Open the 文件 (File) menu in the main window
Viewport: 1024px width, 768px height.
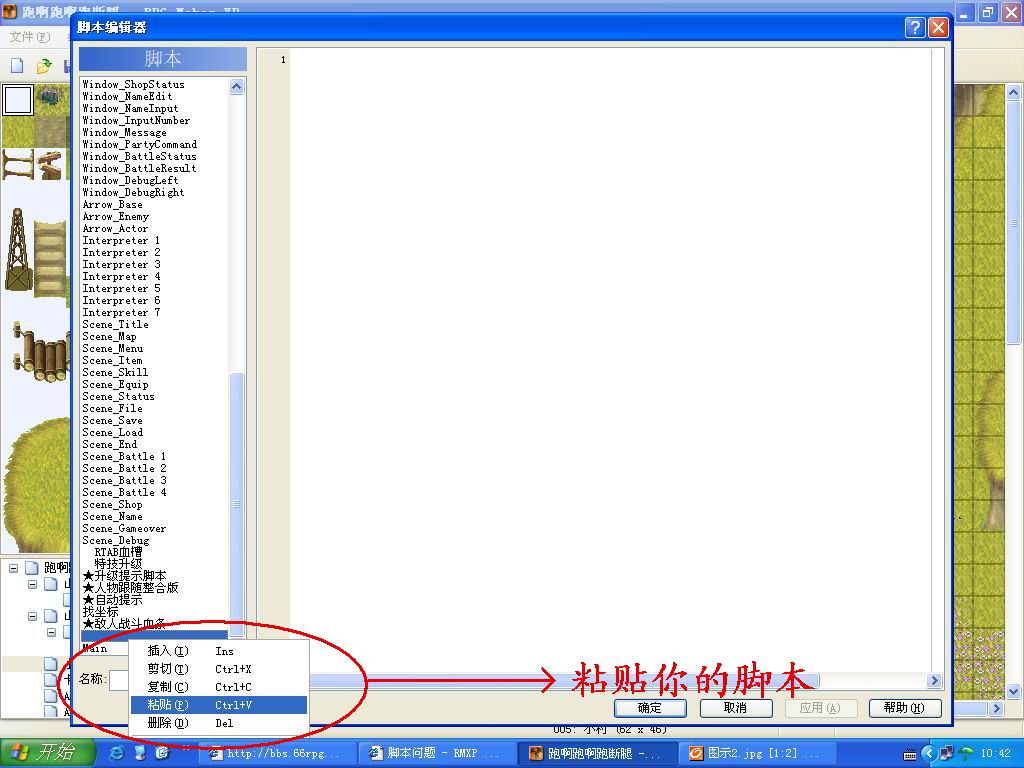29,37
